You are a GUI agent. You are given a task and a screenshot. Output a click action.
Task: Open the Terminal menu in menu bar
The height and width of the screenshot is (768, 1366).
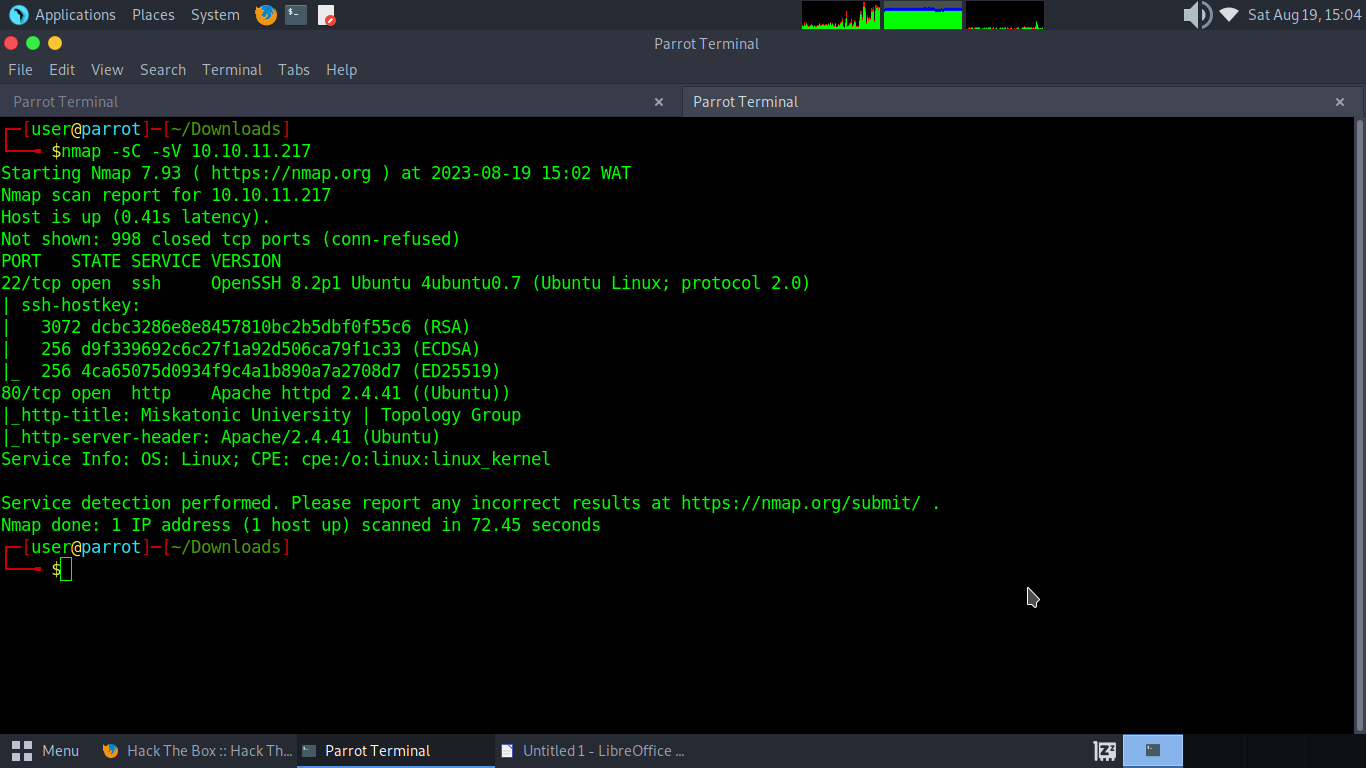pyautogui.click(x=232, y=70)
